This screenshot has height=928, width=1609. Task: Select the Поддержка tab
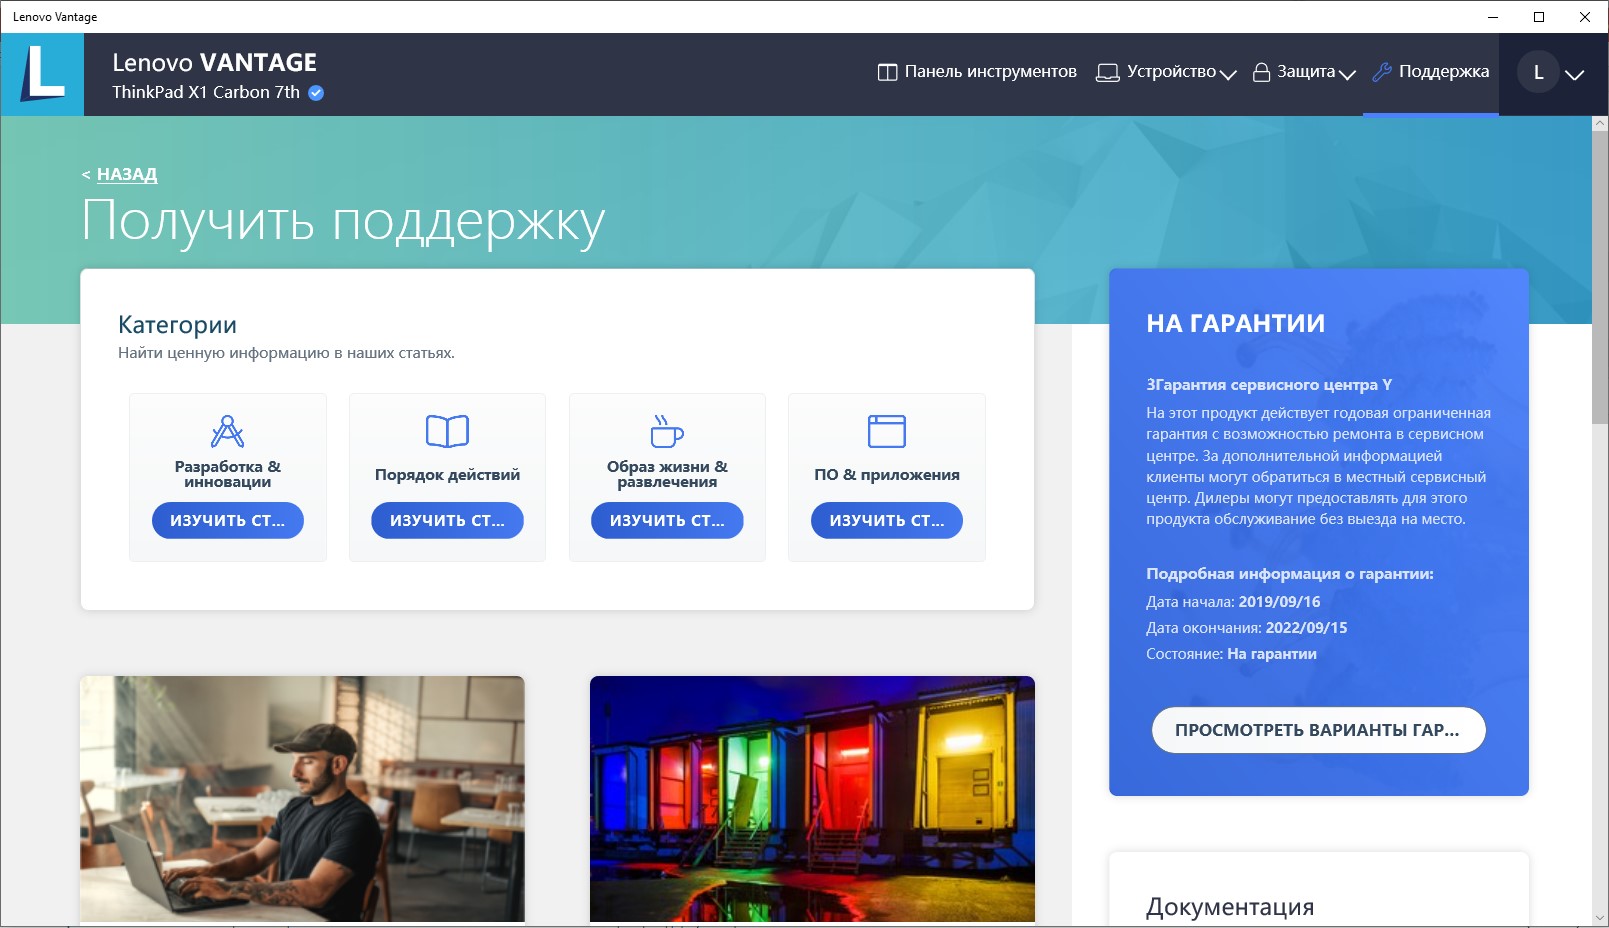[x=1431, y=72]
